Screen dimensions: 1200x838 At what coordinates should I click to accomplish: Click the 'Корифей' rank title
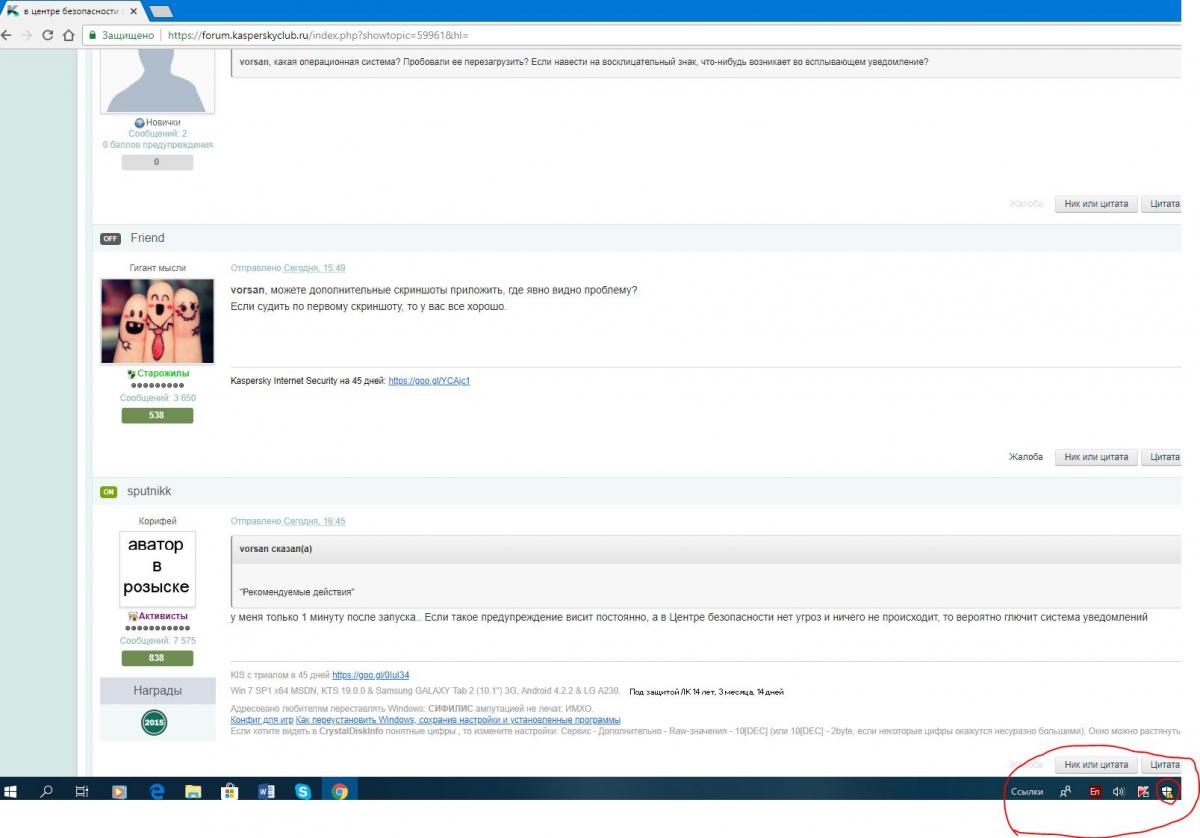157,521
